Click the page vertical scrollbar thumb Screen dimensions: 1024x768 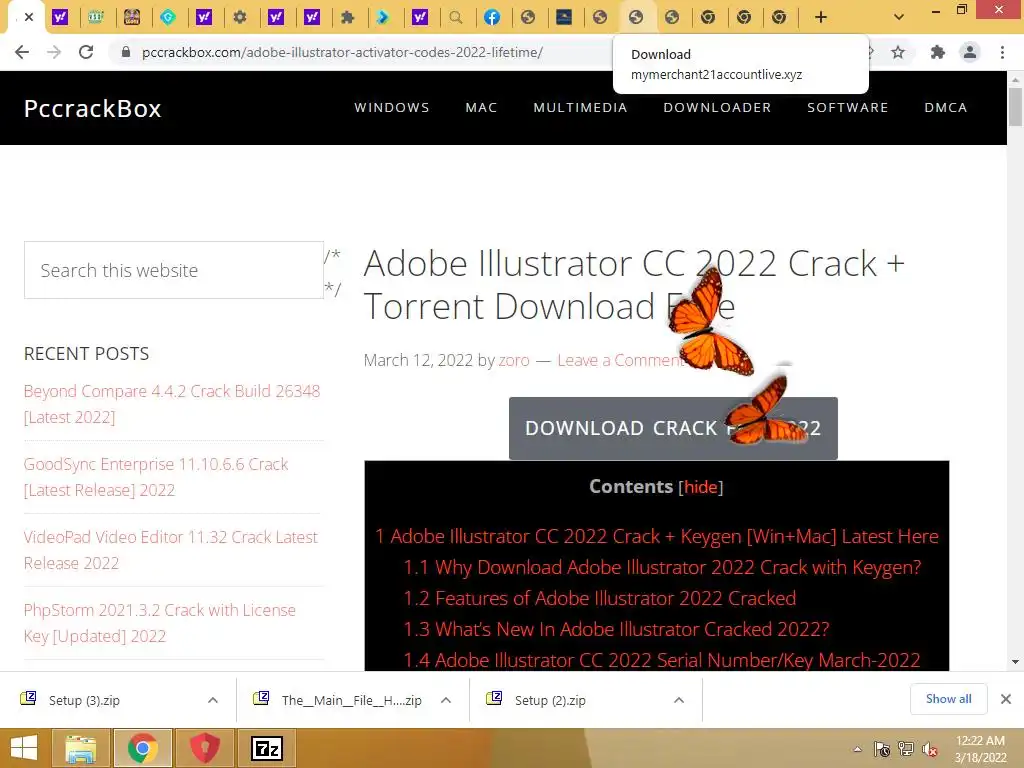[1015, 107]
